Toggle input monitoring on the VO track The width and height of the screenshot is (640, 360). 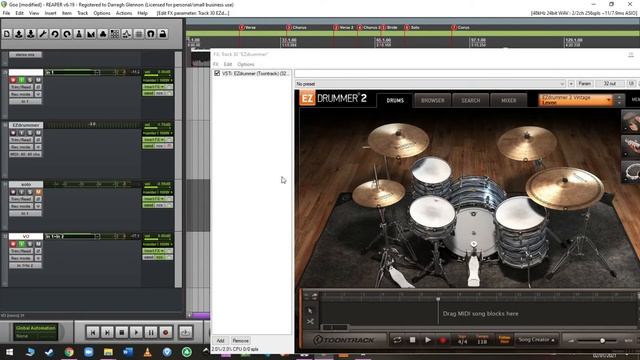tap(22, 244)
